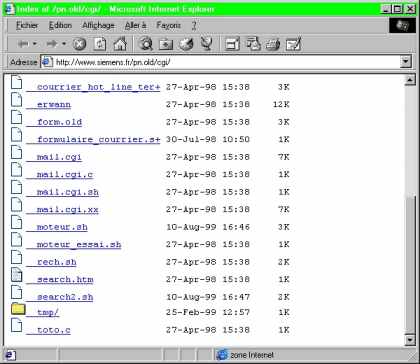420x364 pixels.
Task: Open the ? help menu
Action: (194, 25)
